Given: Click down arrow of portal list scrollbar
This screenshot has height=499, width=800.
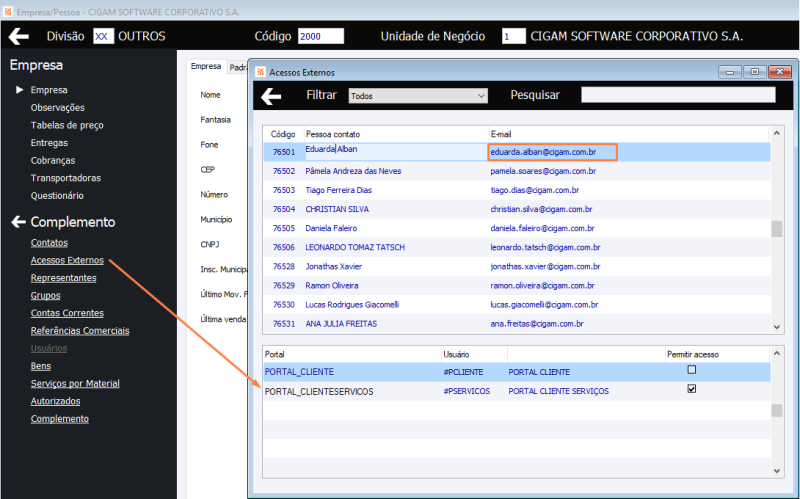Looking at the screenshot, I should [x=777, y=471].
